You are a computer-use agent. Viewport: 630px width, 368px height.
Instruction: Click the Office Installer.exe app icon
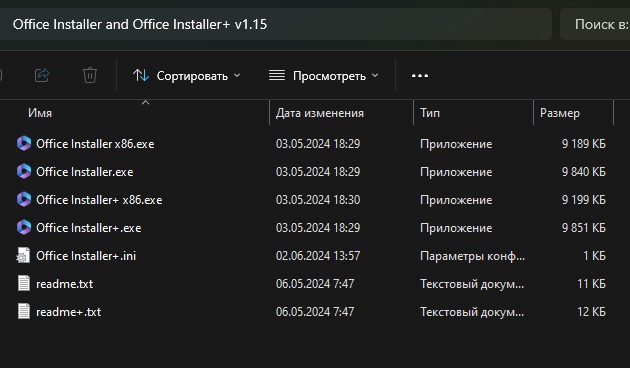pos(24,172)
